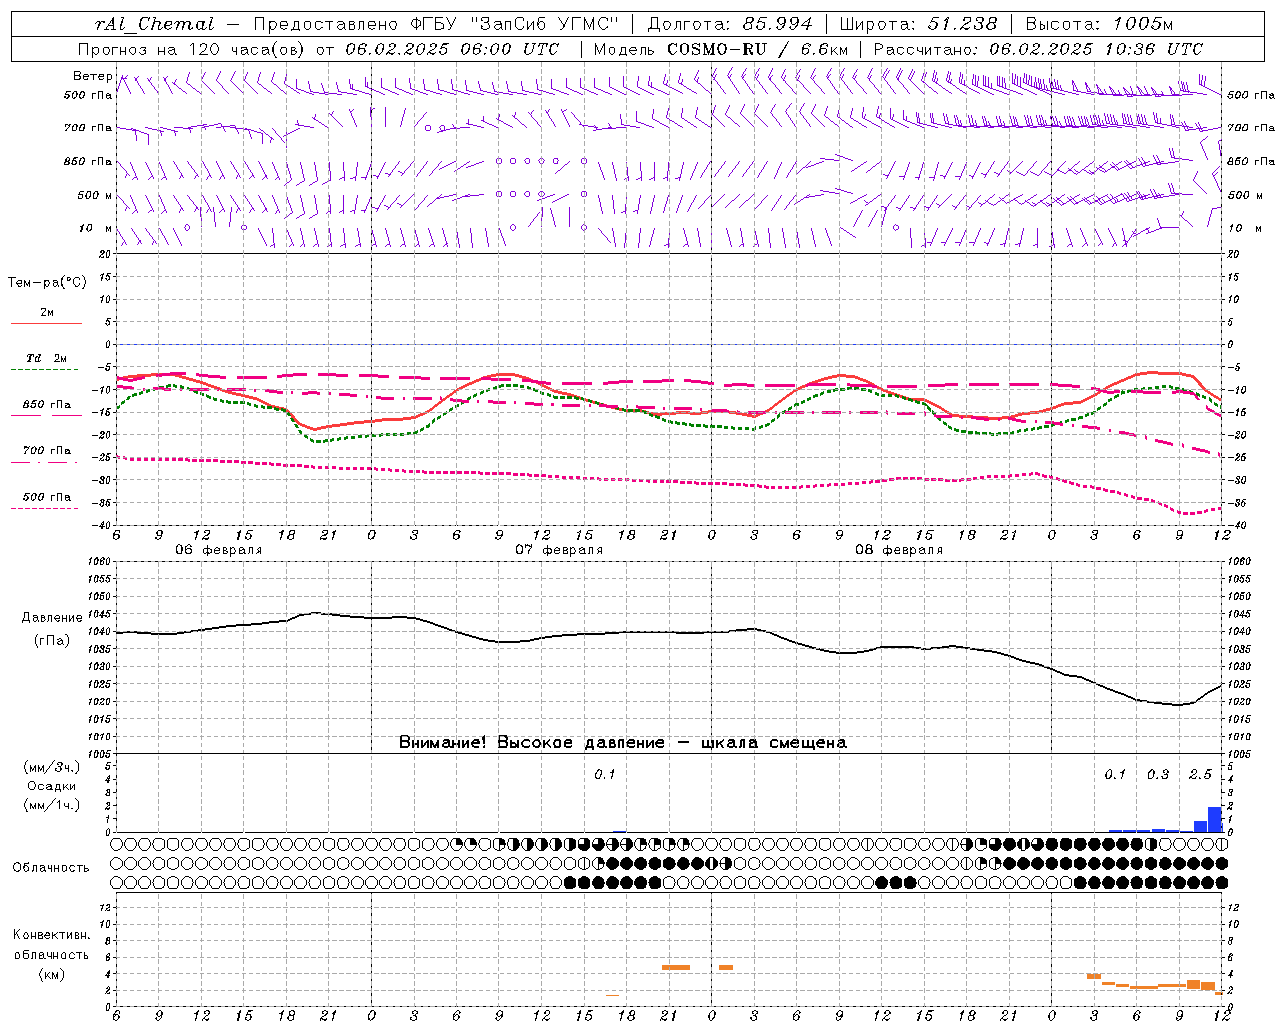Click the 500 м wind level label on left
The image size is (1280, 1024).
[x=95, y=195]
